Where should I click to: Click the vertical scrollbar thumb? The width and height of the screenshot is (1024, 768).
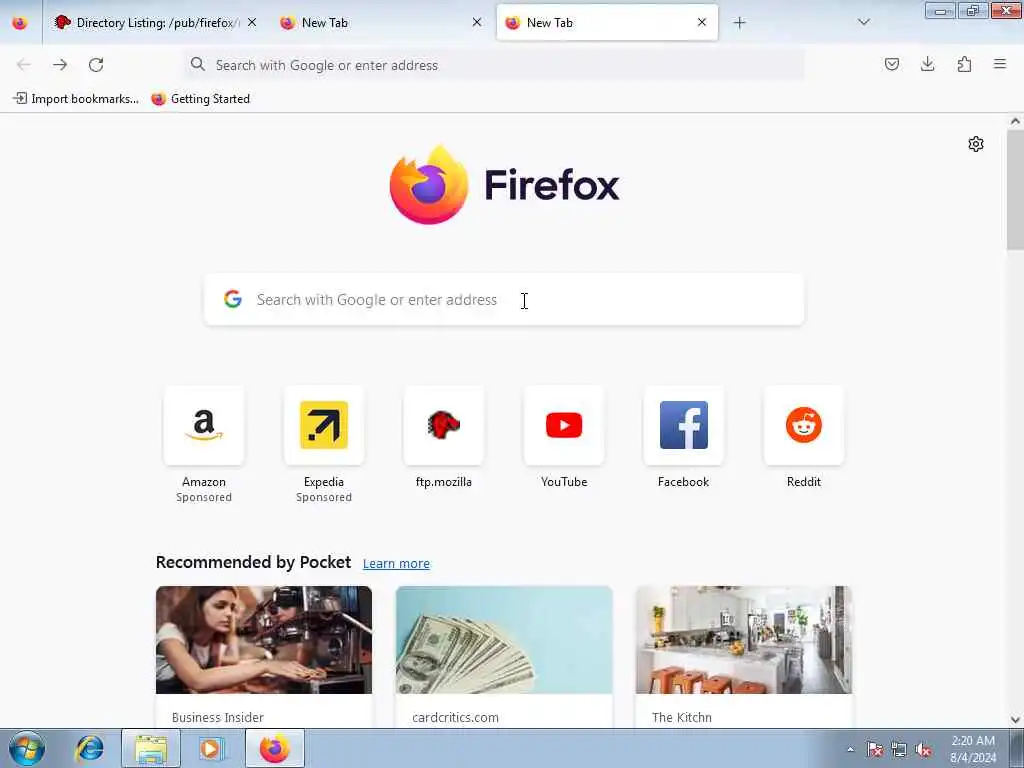(x=1015, y=190)
